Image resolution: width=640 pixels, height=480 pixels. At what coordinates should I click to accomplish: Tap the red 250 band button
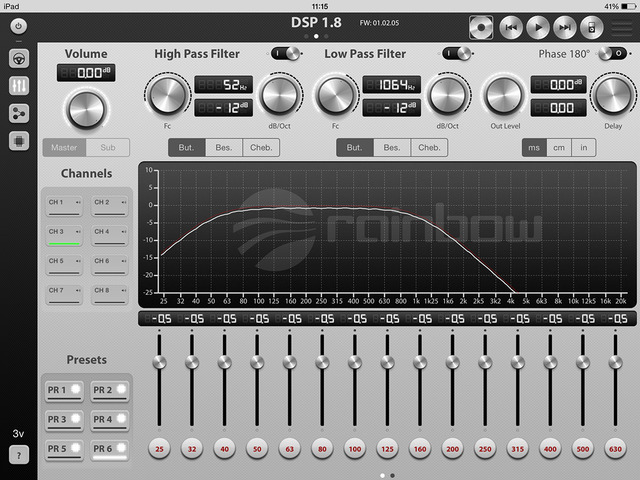tap(485, 449)
